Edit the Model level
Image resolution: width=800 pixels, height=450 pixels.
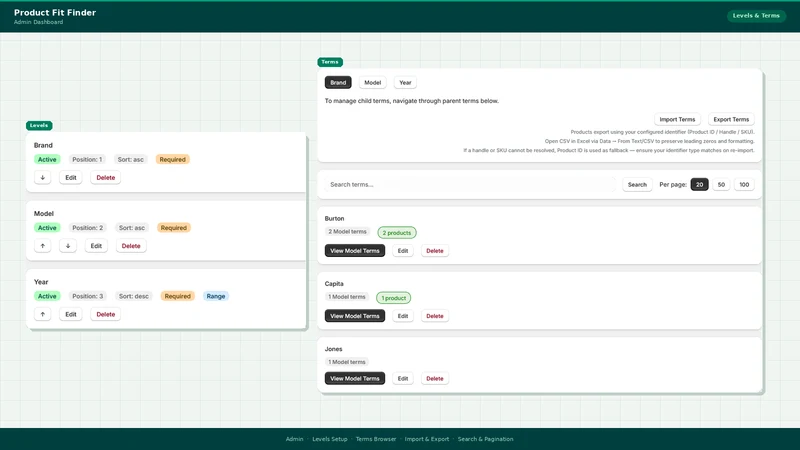coord(96,246)
